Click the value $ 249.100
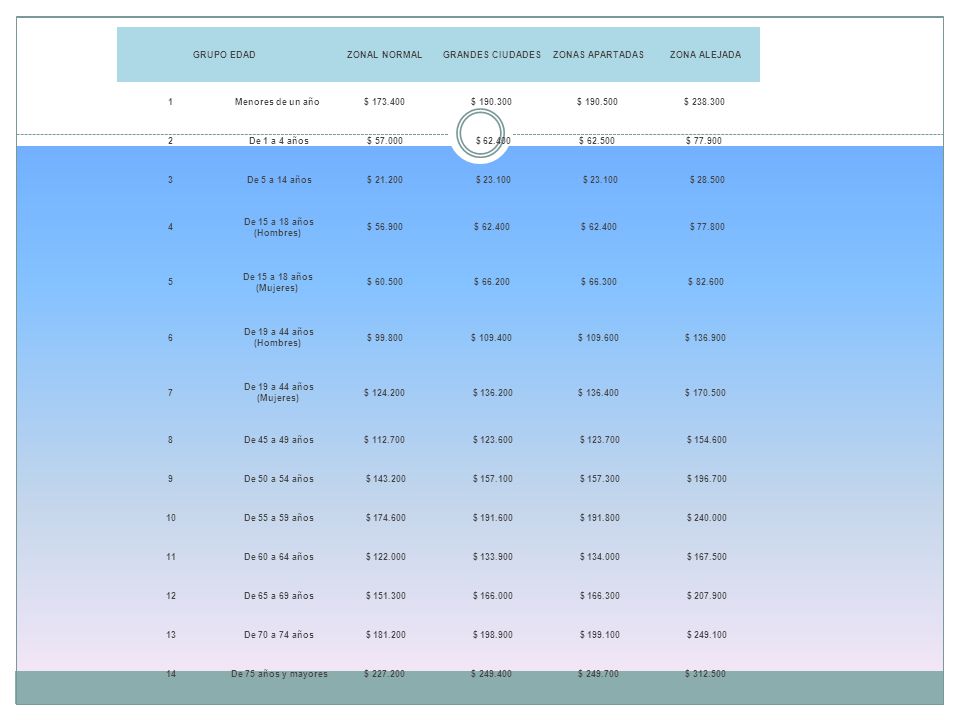Viewport: 960px width, 720px height. coord(707,635)
